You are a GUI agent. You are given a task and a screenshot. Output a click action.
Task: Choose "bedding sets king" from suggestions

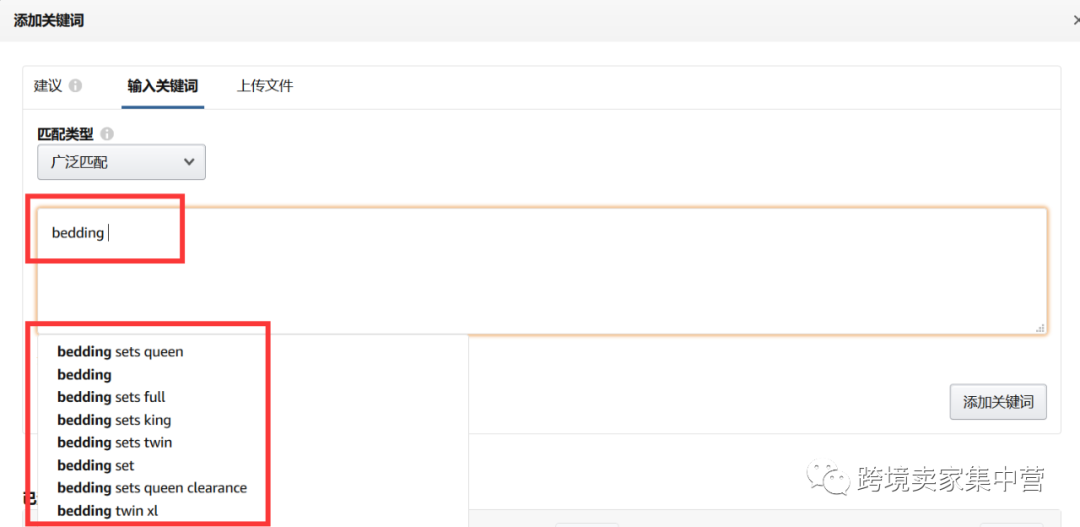tap(114, 420)
